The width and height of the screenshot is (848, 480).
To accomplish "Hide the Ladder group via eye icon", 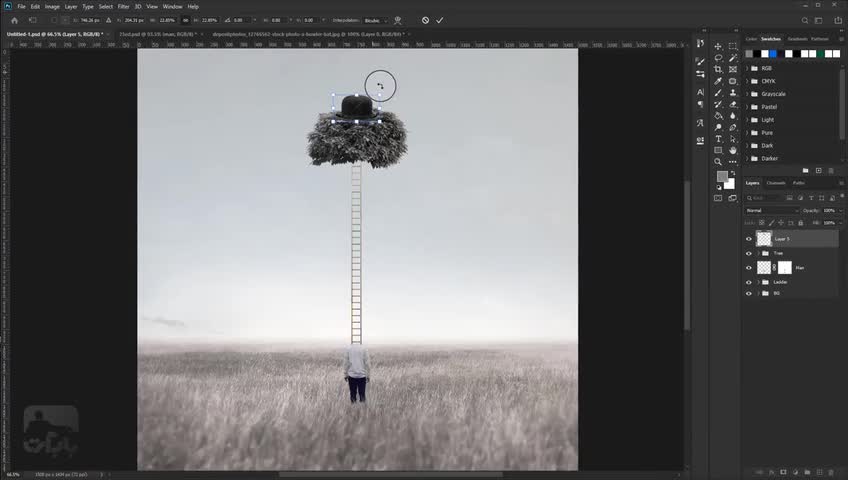I will coord(749,282).
